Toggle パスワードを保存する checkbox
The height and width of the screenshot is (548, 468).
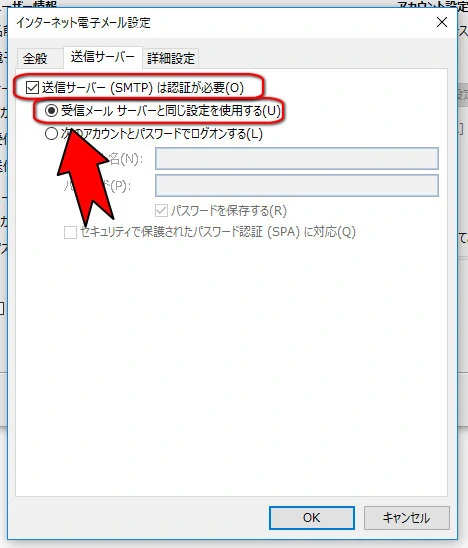(x=161, y=210)
